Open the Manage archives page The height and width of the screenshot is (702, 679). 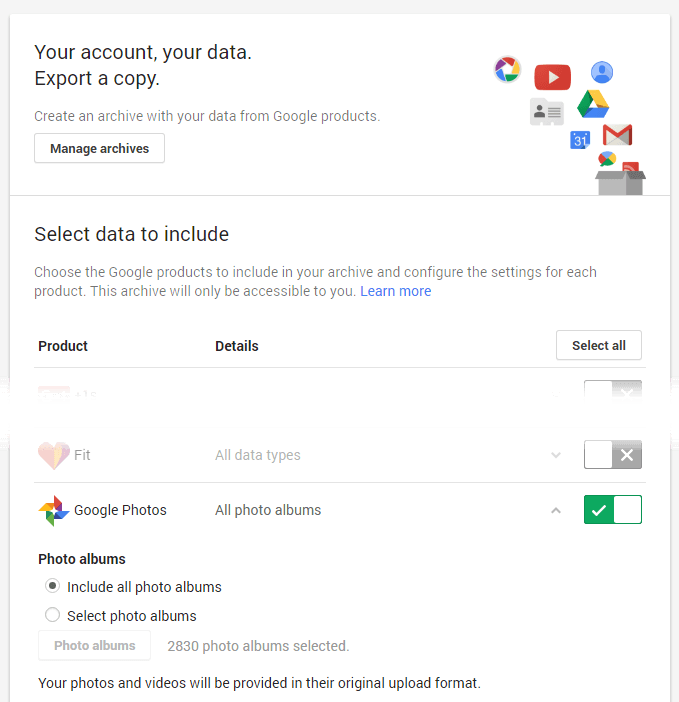99,149
